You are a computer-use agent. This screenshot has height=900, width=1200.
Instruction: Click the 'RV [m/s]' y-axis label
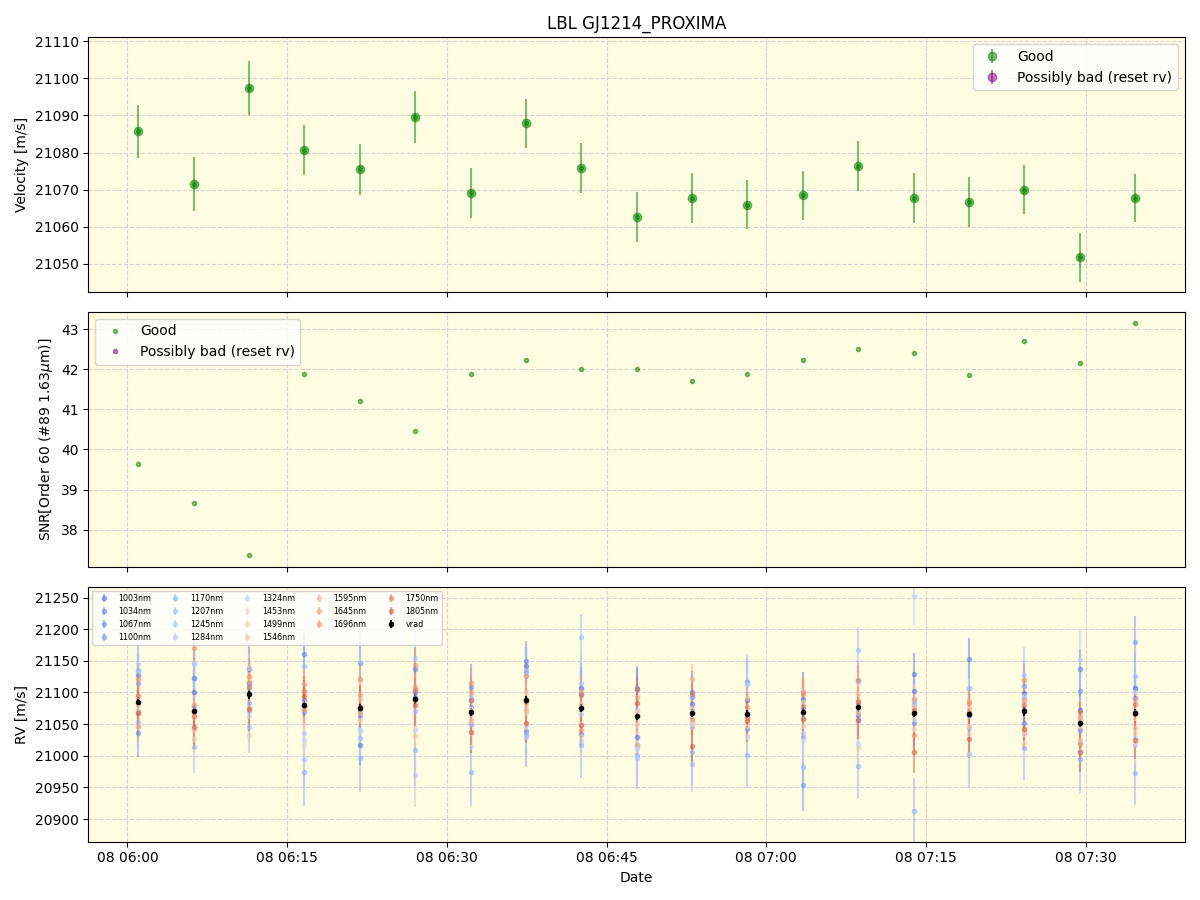21,715
